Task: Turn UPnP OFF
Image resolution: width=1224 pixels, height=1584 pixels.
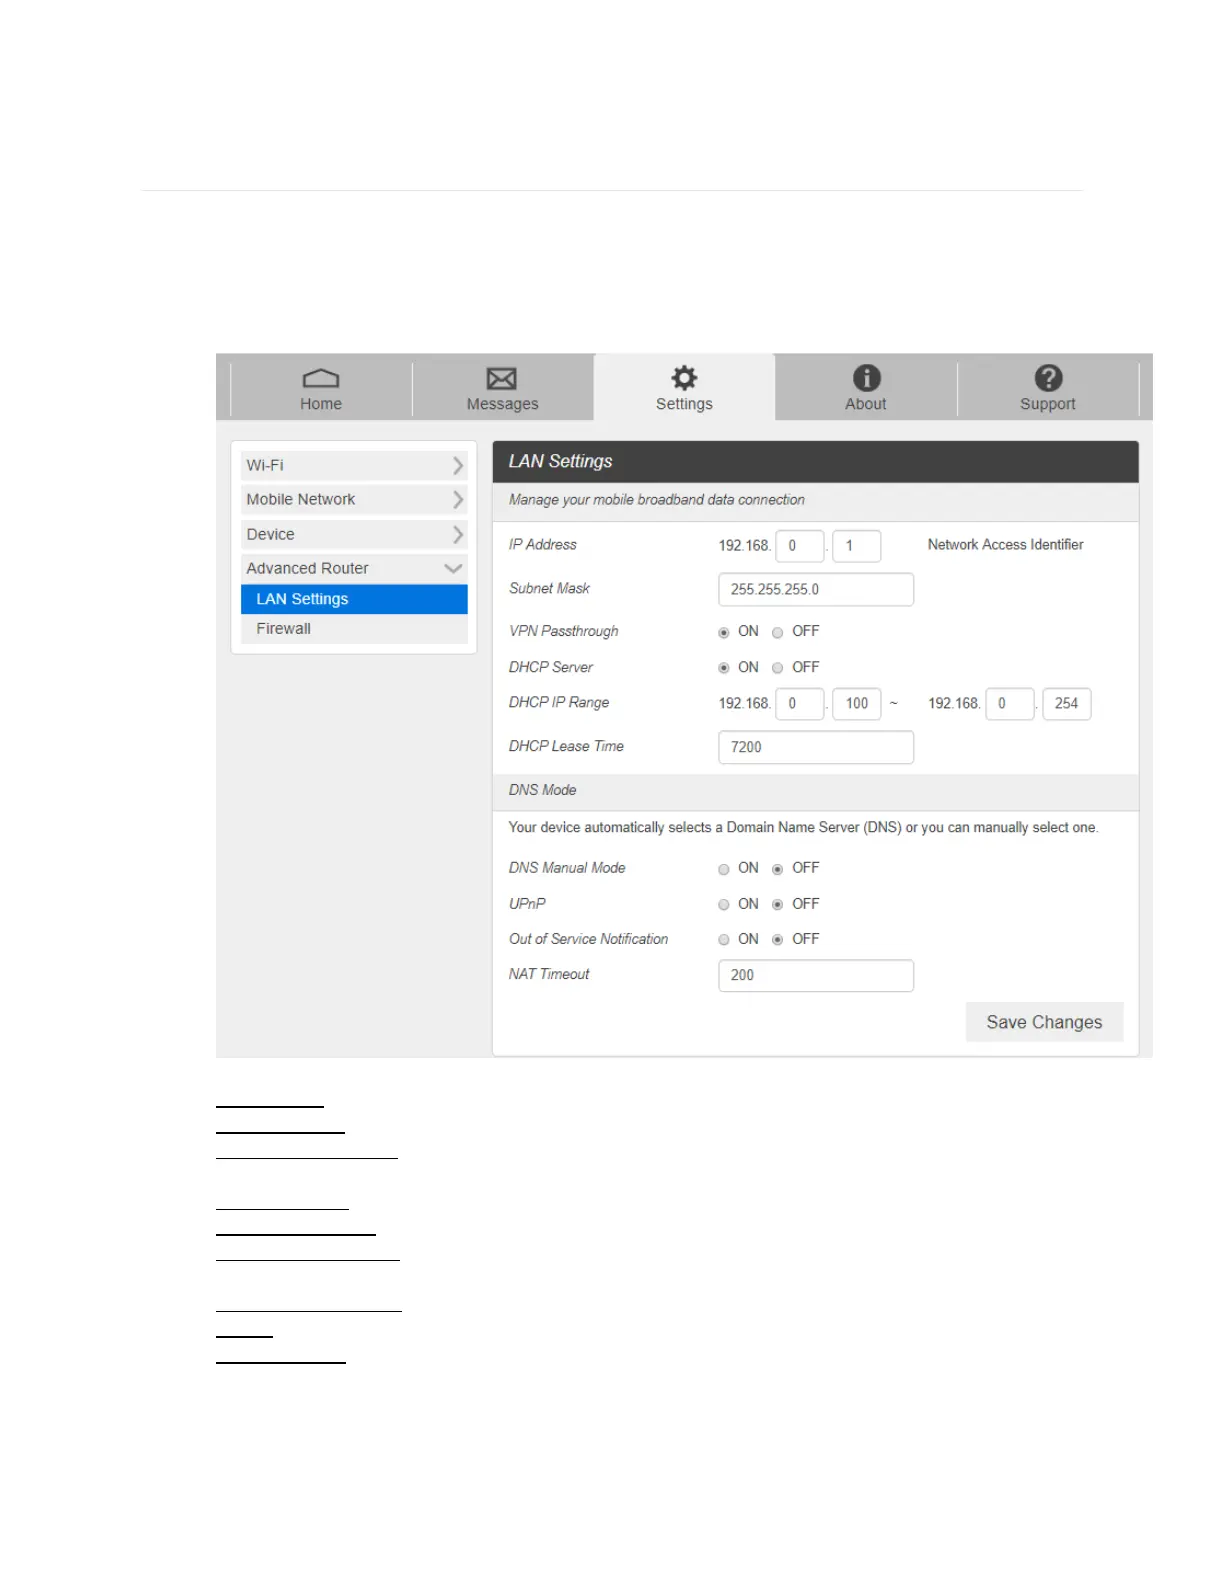Action: [x=777, y=905]
